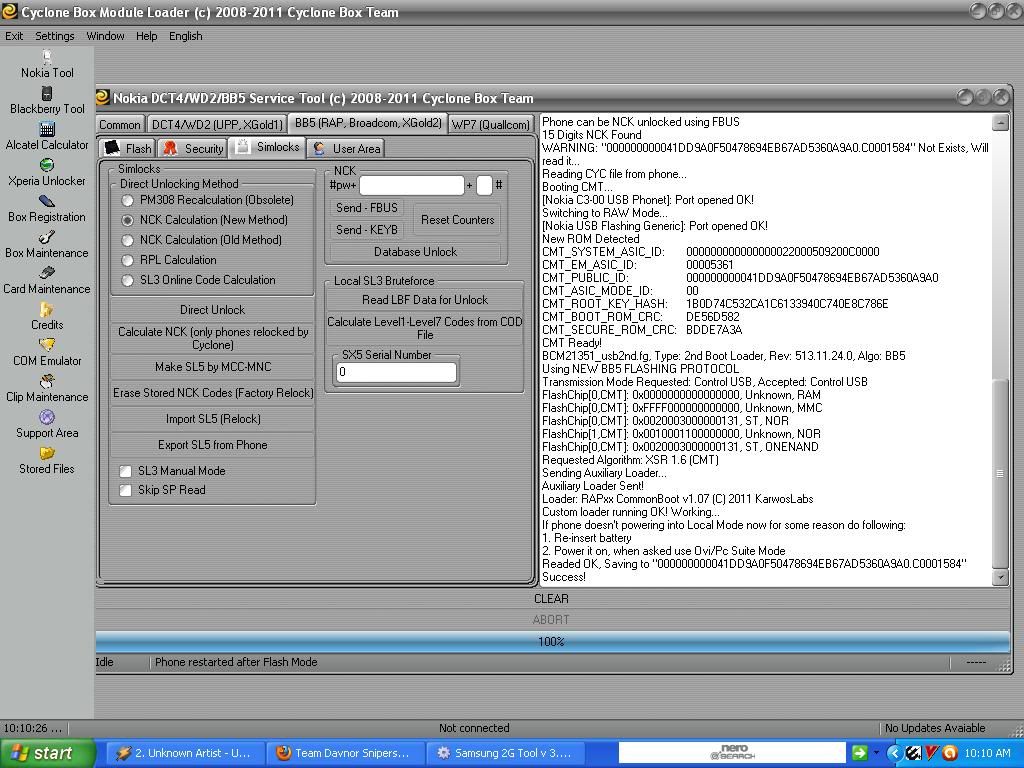The image size is (1024, 768).
Task: Switch to the DCT4/WD2 (UPP, XGold1) tab
Action: (216, 124)
